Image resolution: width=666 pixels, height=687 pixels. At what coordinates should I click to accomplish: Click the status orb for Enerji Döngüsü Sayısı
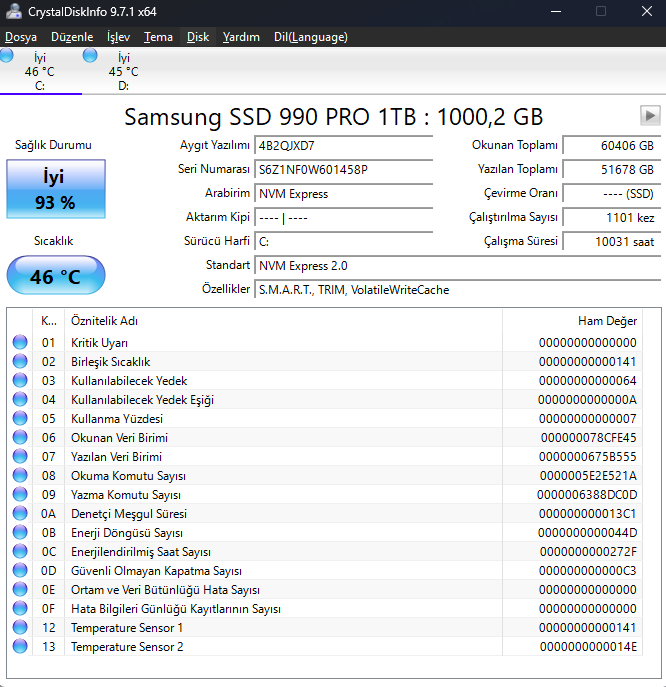20,532
